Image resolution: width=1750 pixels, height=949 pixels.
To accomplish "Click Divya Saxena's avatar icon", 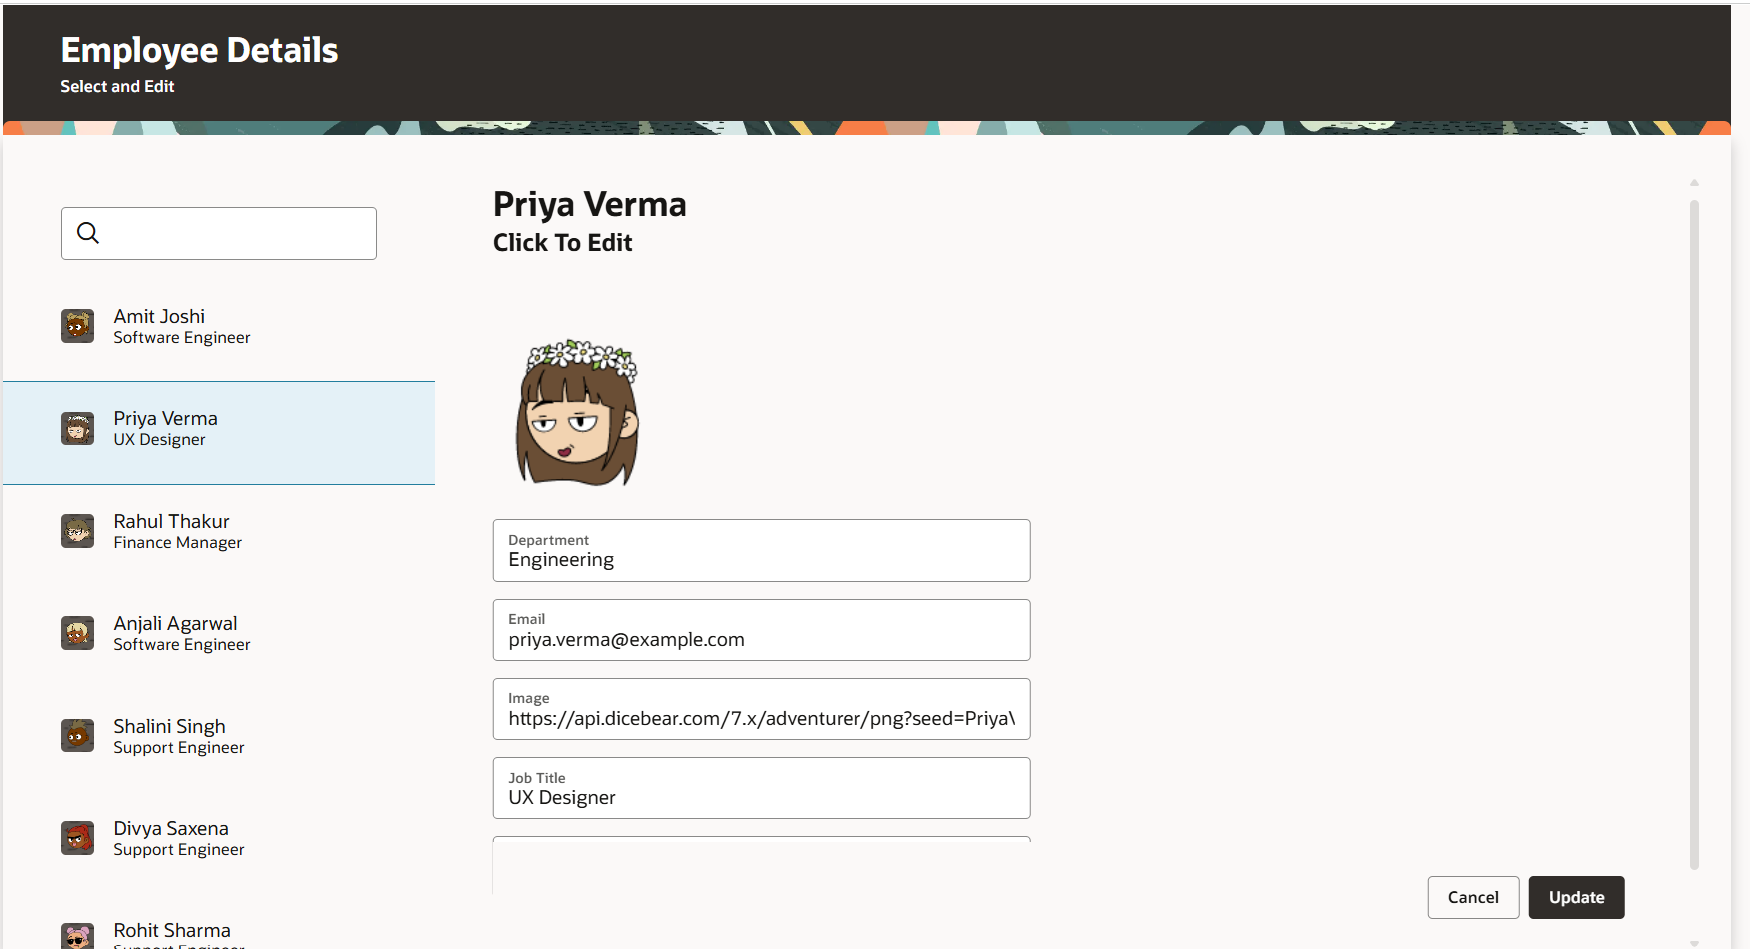I will (77, 838).
